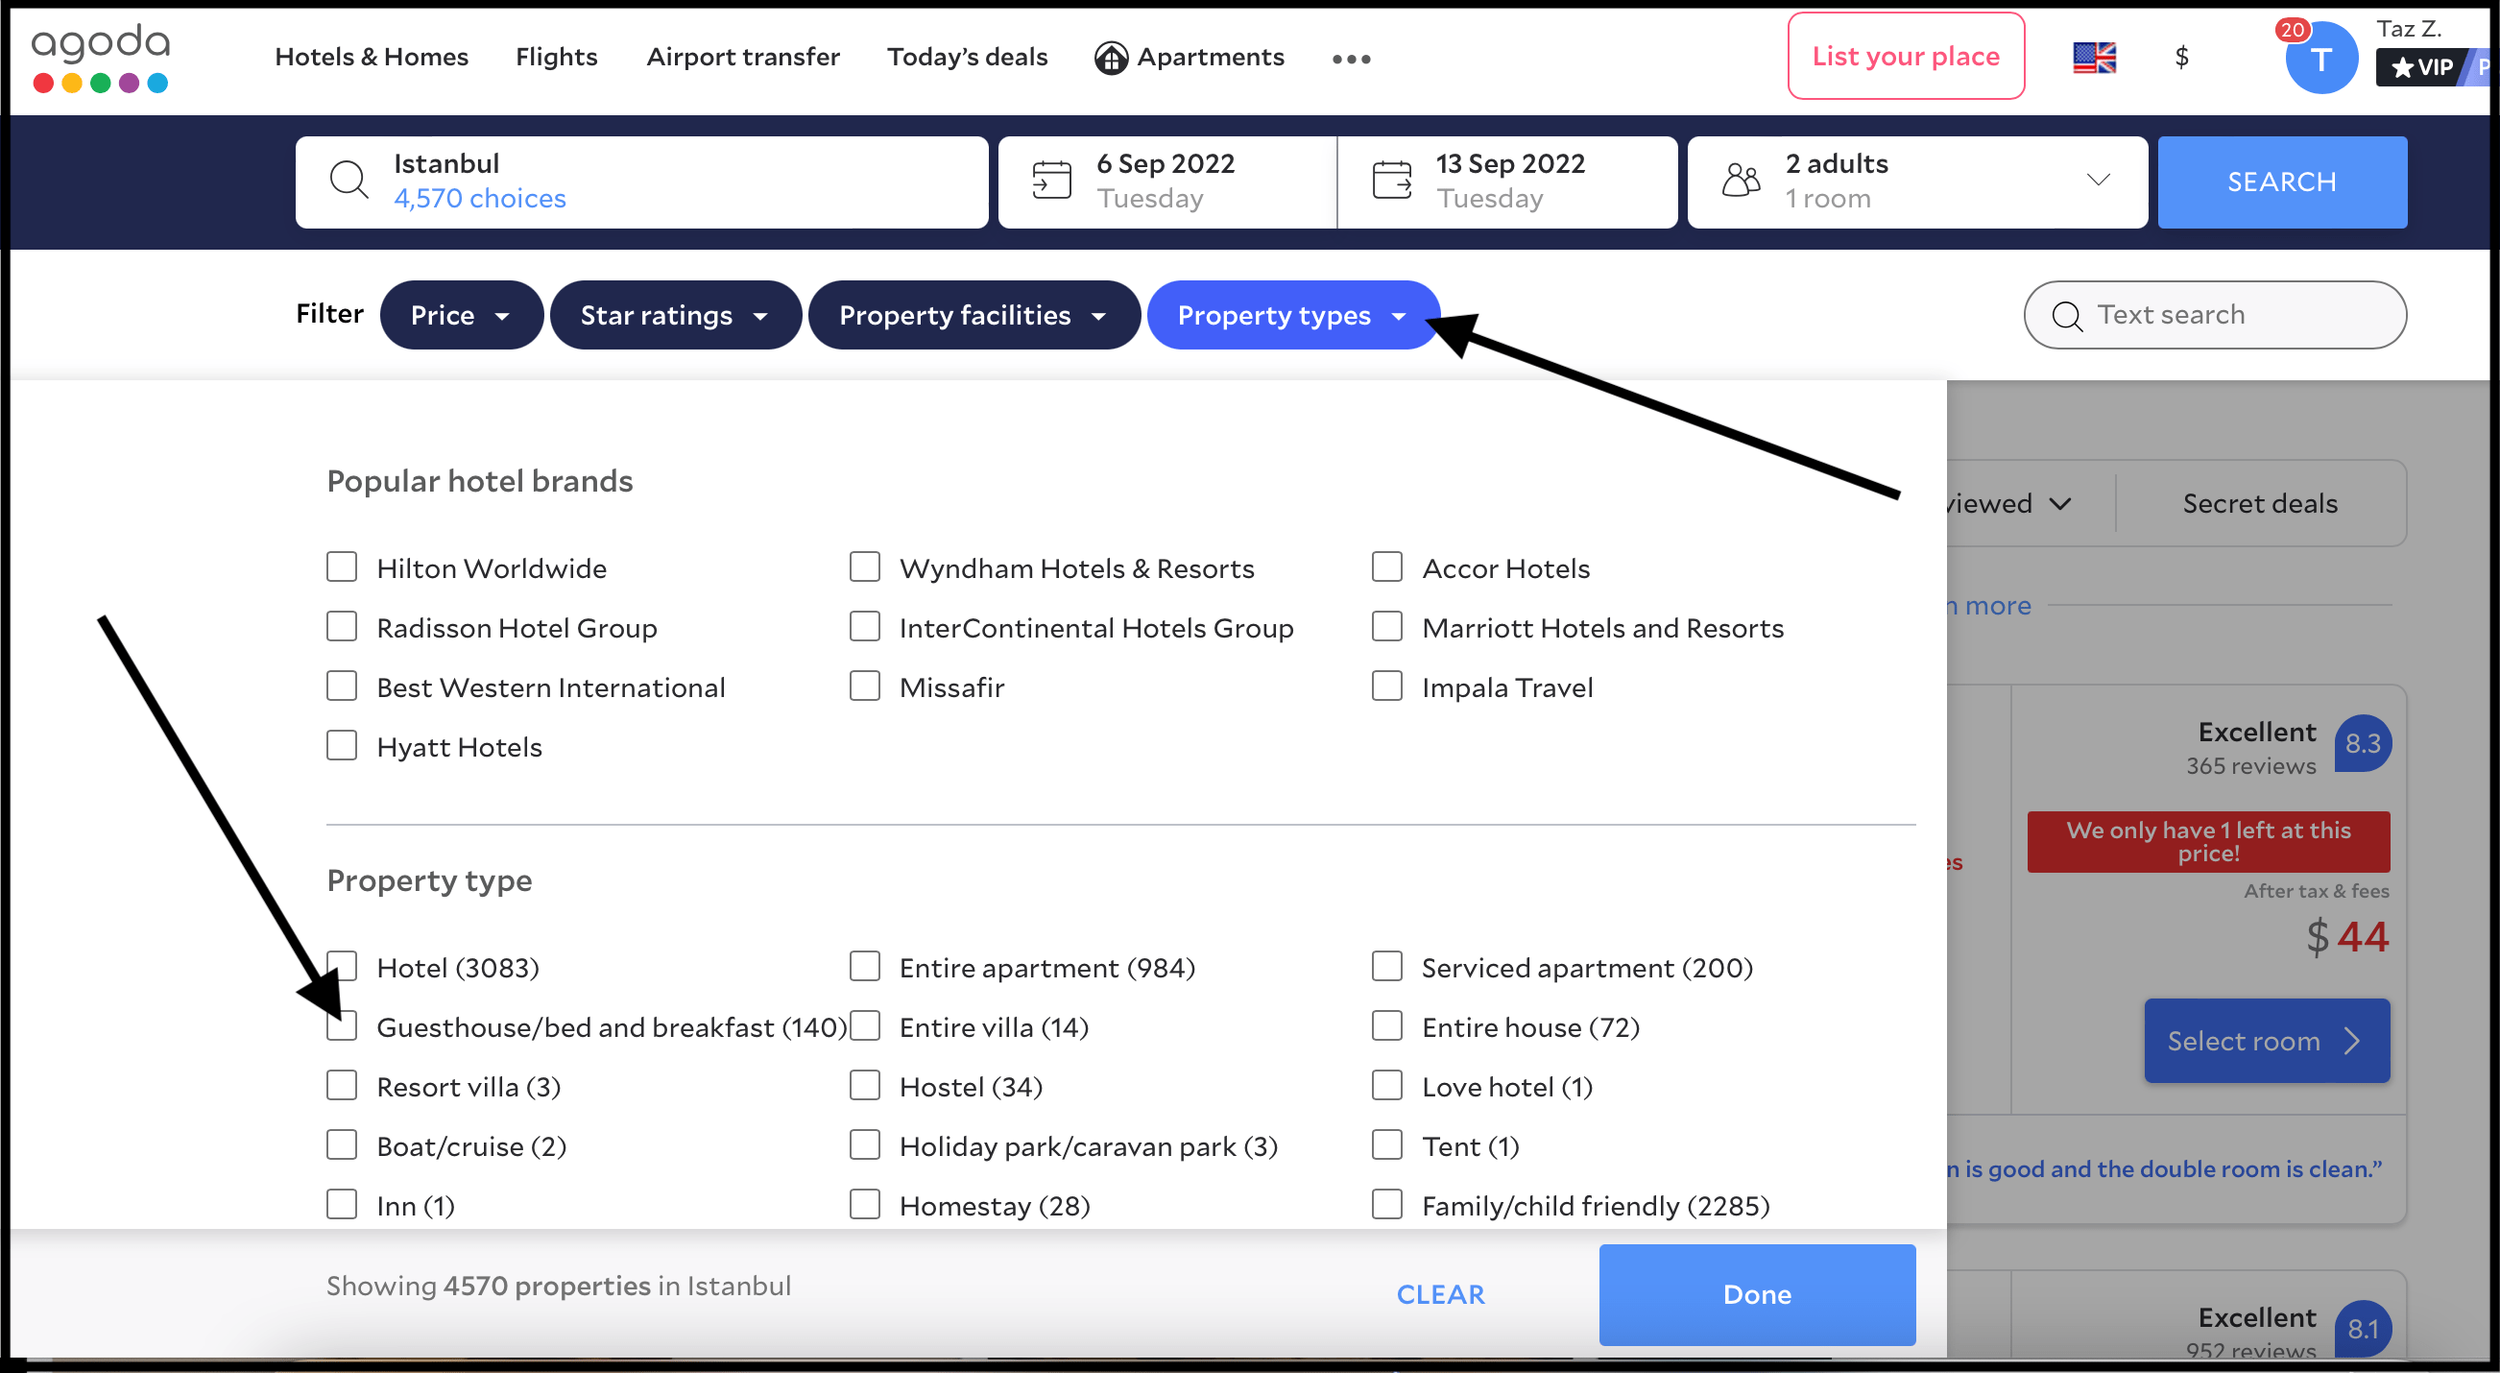
Task: Open the three-dots more menu
Action: click(x=1350, y=59)
